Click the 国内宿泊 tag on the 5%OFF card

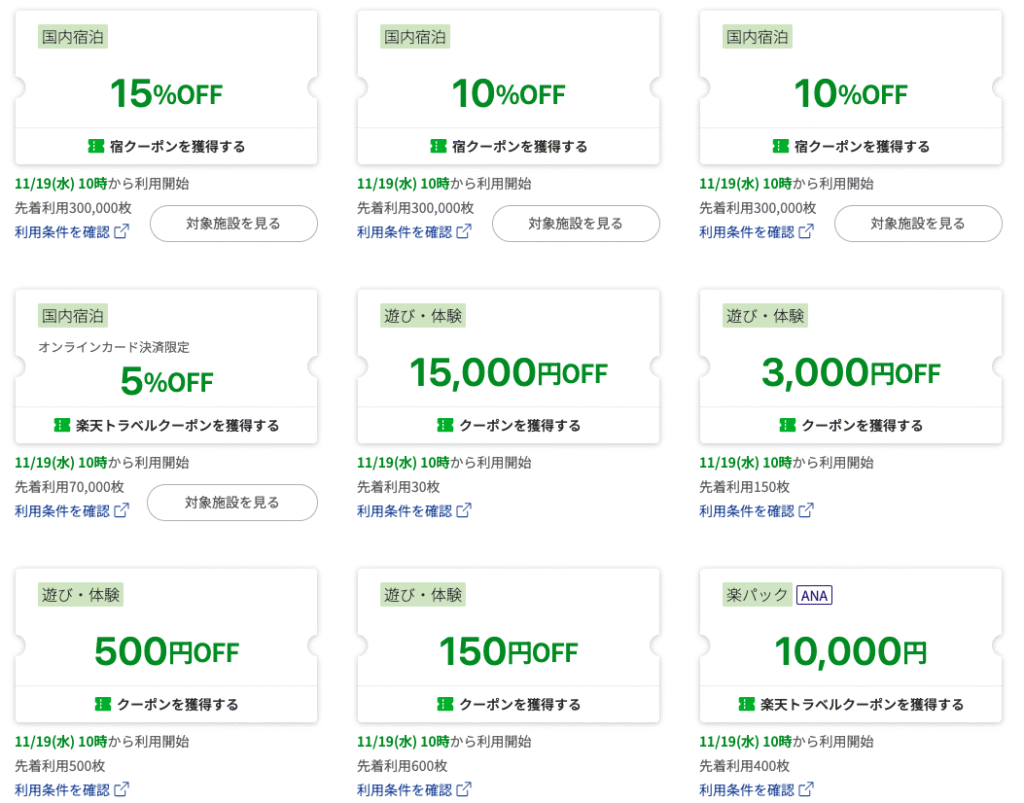(x=72, y=316)
